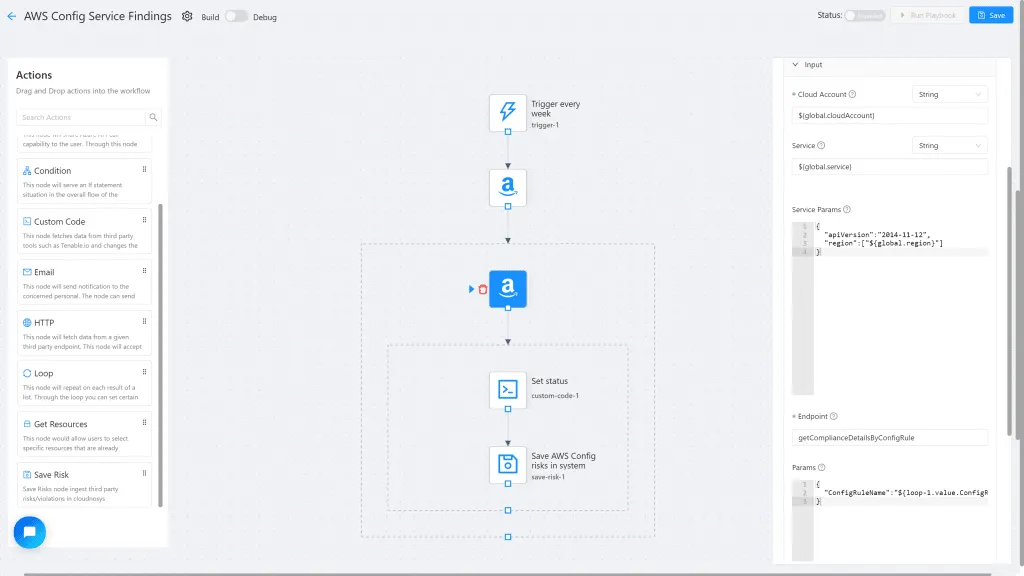Screen dimensions: 1024x576
Task: Grab the drag handle of Email action
Action: click(x=144, y=270)
